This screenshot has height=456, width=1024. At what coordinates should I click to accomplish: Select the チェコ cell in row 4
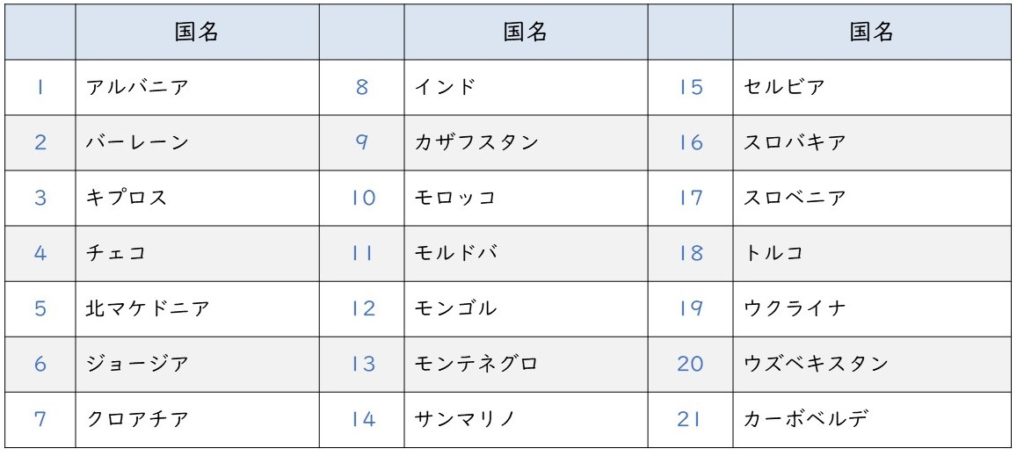pyautogui.click(x=197, y=253)
